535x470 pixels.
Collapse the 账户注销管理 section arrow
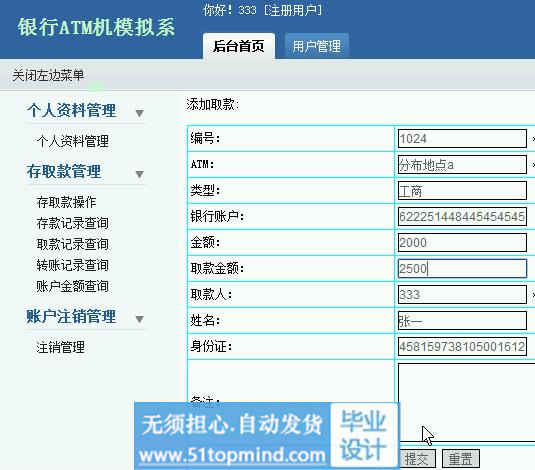coord(139,319)
